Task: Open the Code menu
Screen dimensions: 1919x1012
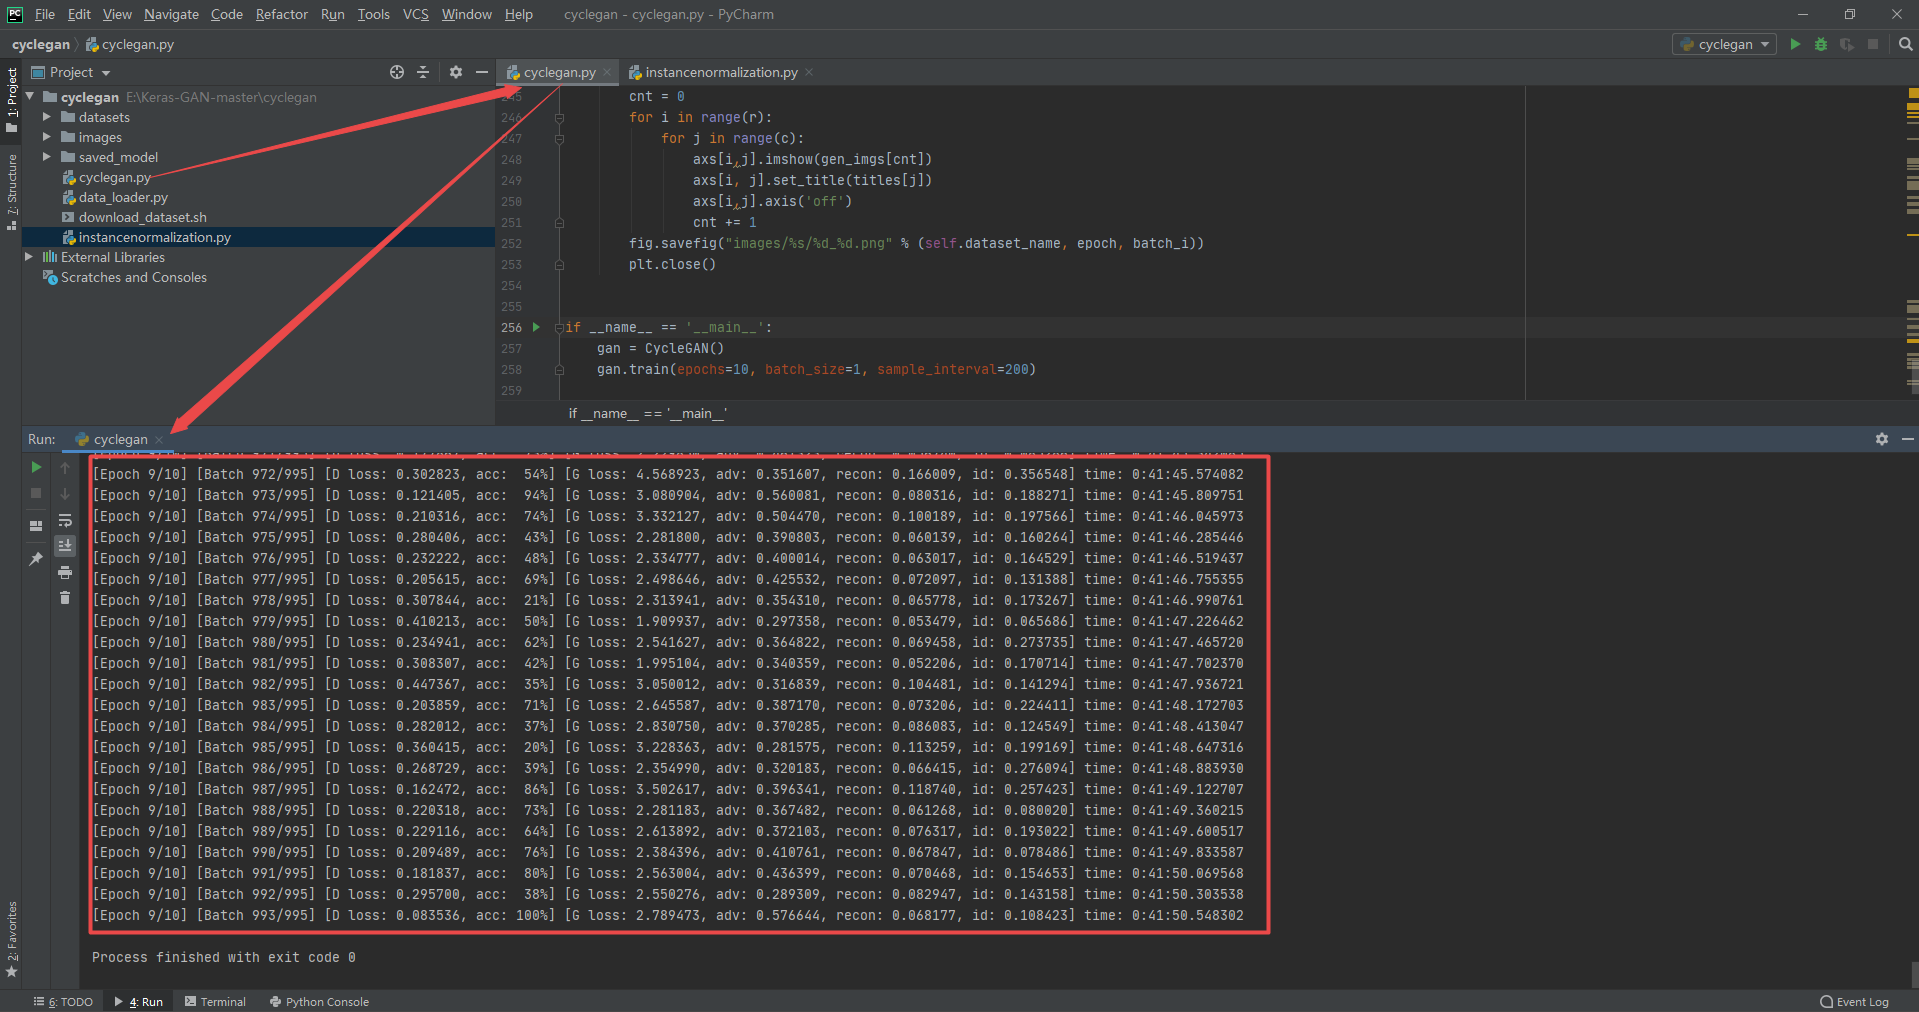Action: [x=227, y=14]
